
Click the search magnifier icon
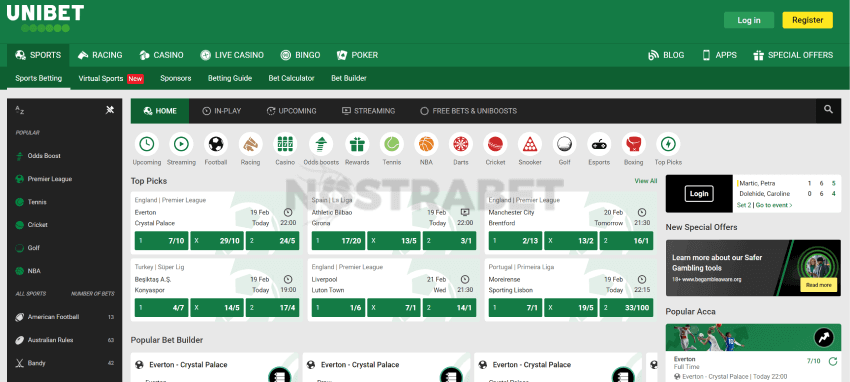[828, 110]
